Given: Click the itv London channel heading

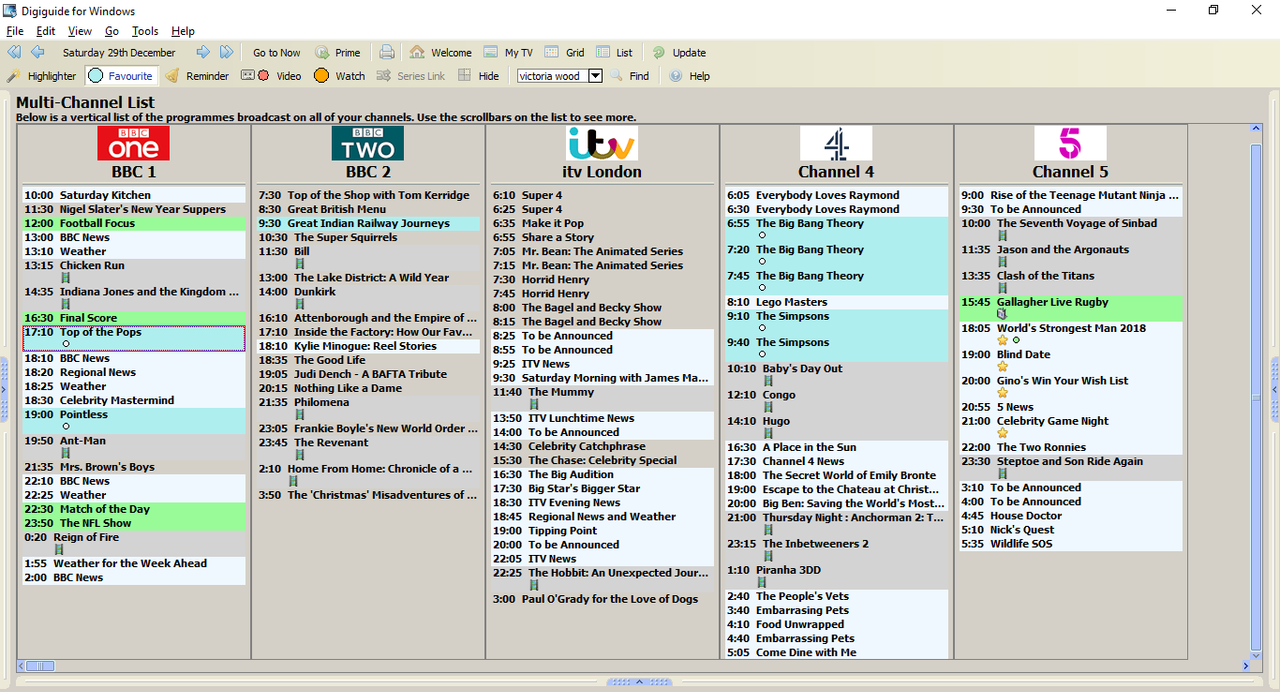Looking at the screenshot, I should click(602, 172).
